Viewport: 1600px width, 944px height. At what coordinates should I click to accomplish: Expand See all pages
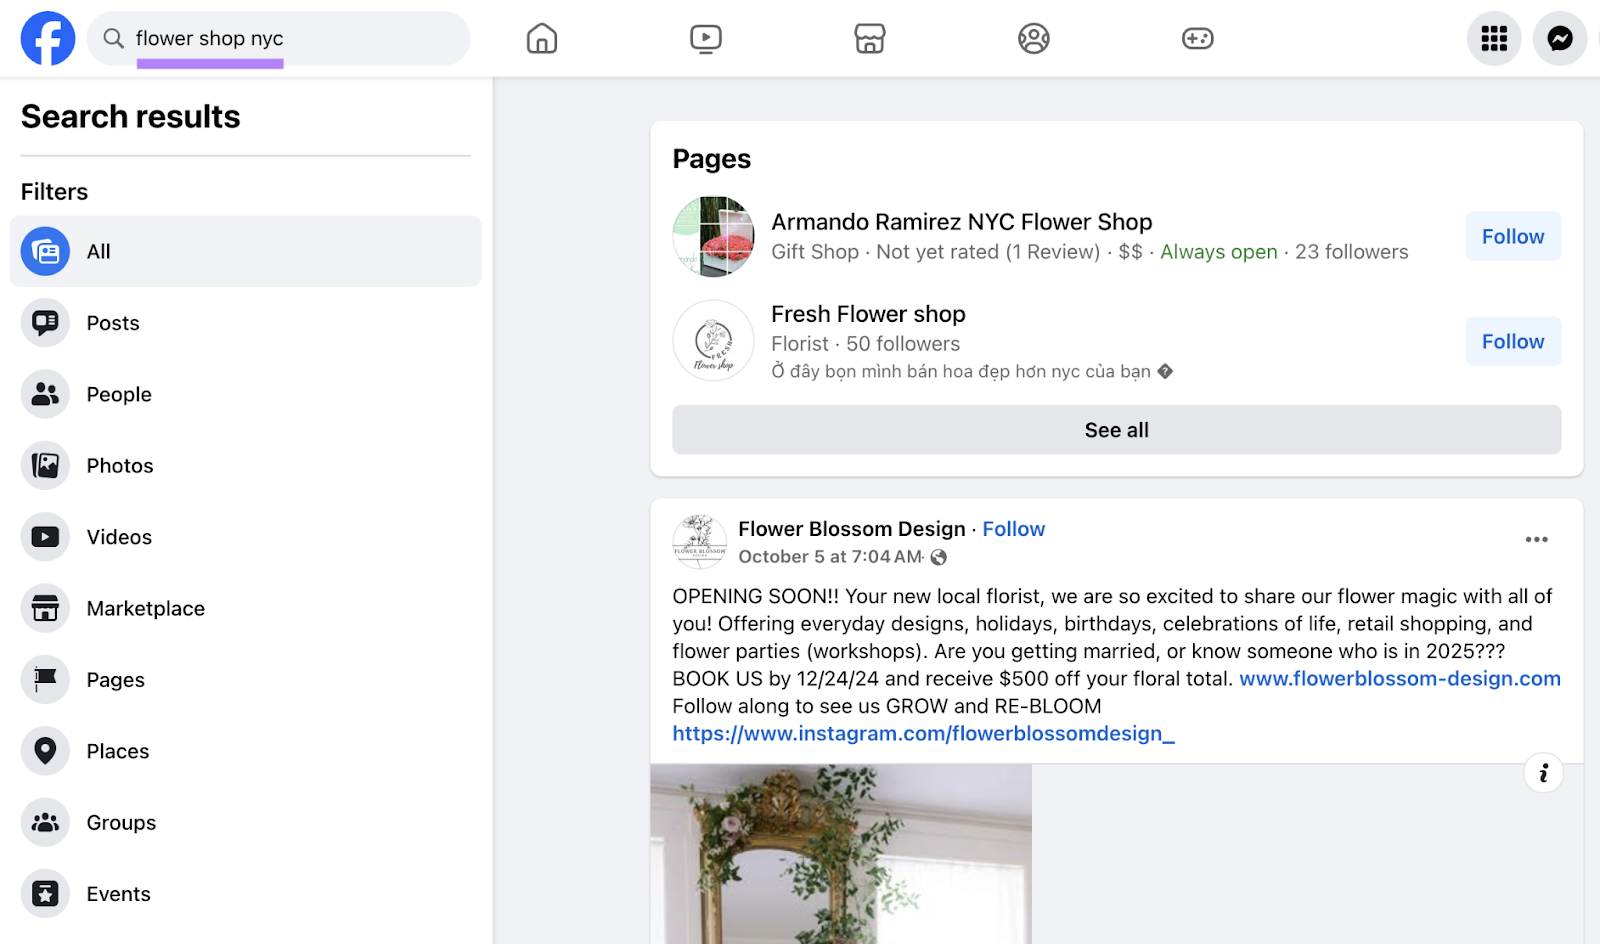(1115, 429)
